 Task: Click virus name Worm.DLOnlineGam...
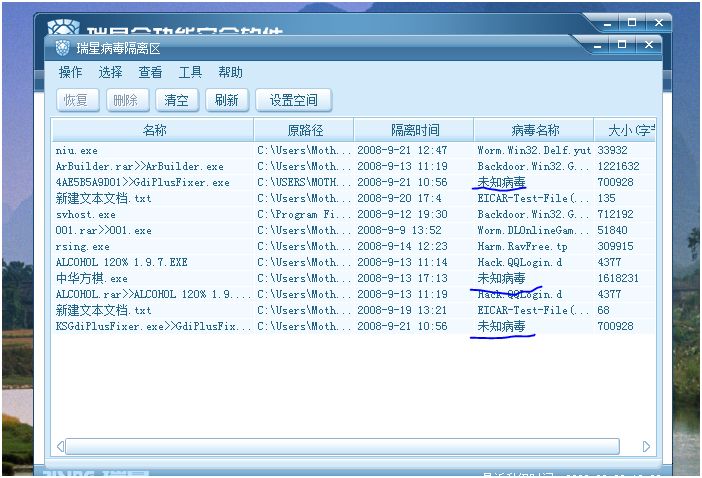533,230
